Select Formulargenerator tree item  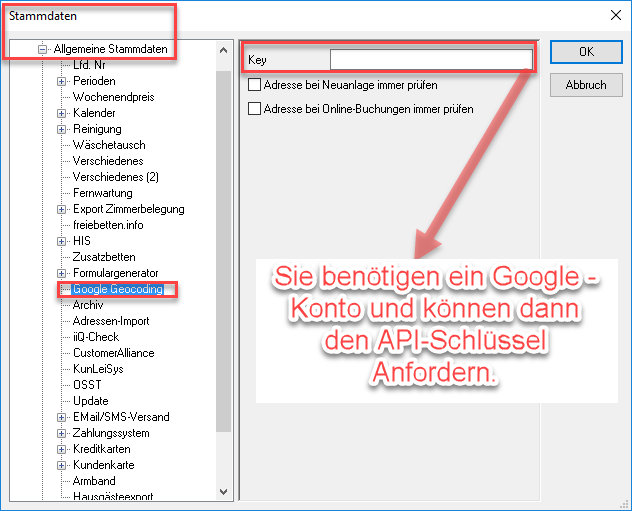click(115, 273)
